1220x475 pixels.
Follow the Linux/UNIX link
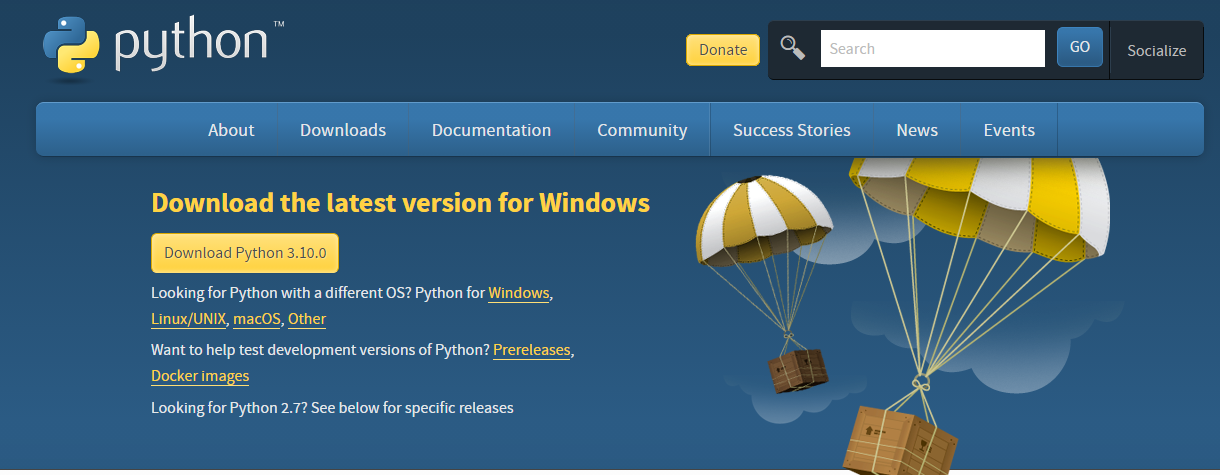coord(189,319)
